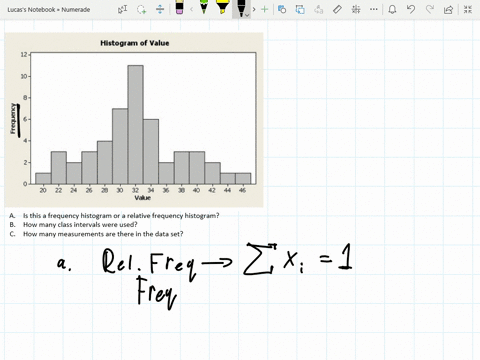This screenshot has width=480, height=360.
Task: Click the 'Value' x-axis label
Action: pyautogui.click(x=142, y=198)
